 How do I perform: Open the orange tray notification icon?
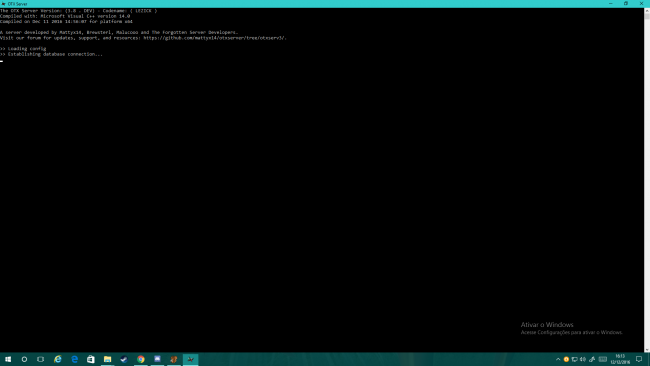click(x=566, y=359)
